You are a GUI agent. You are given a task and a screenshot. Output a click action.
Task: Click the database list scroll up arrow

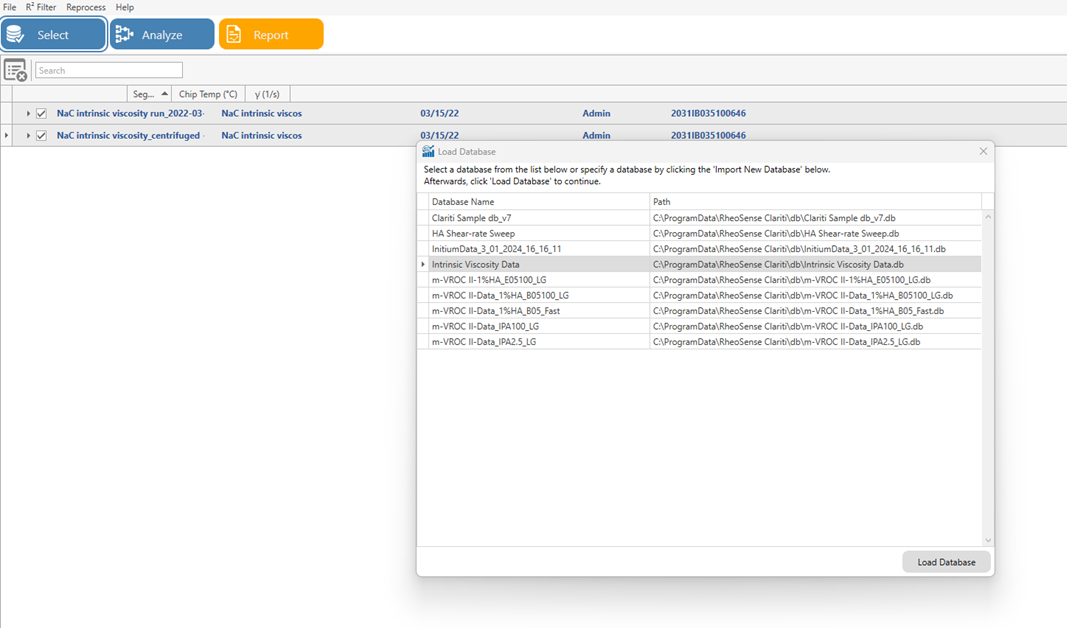[x=988, y=217]
